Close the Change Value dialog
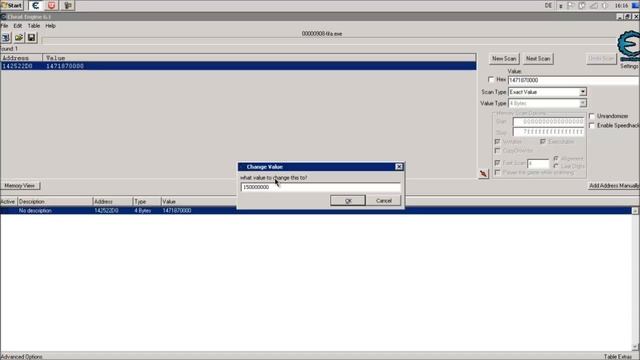The width and height of the screenshot is (640, 360). pyautogui.click(x=399, y=167)
